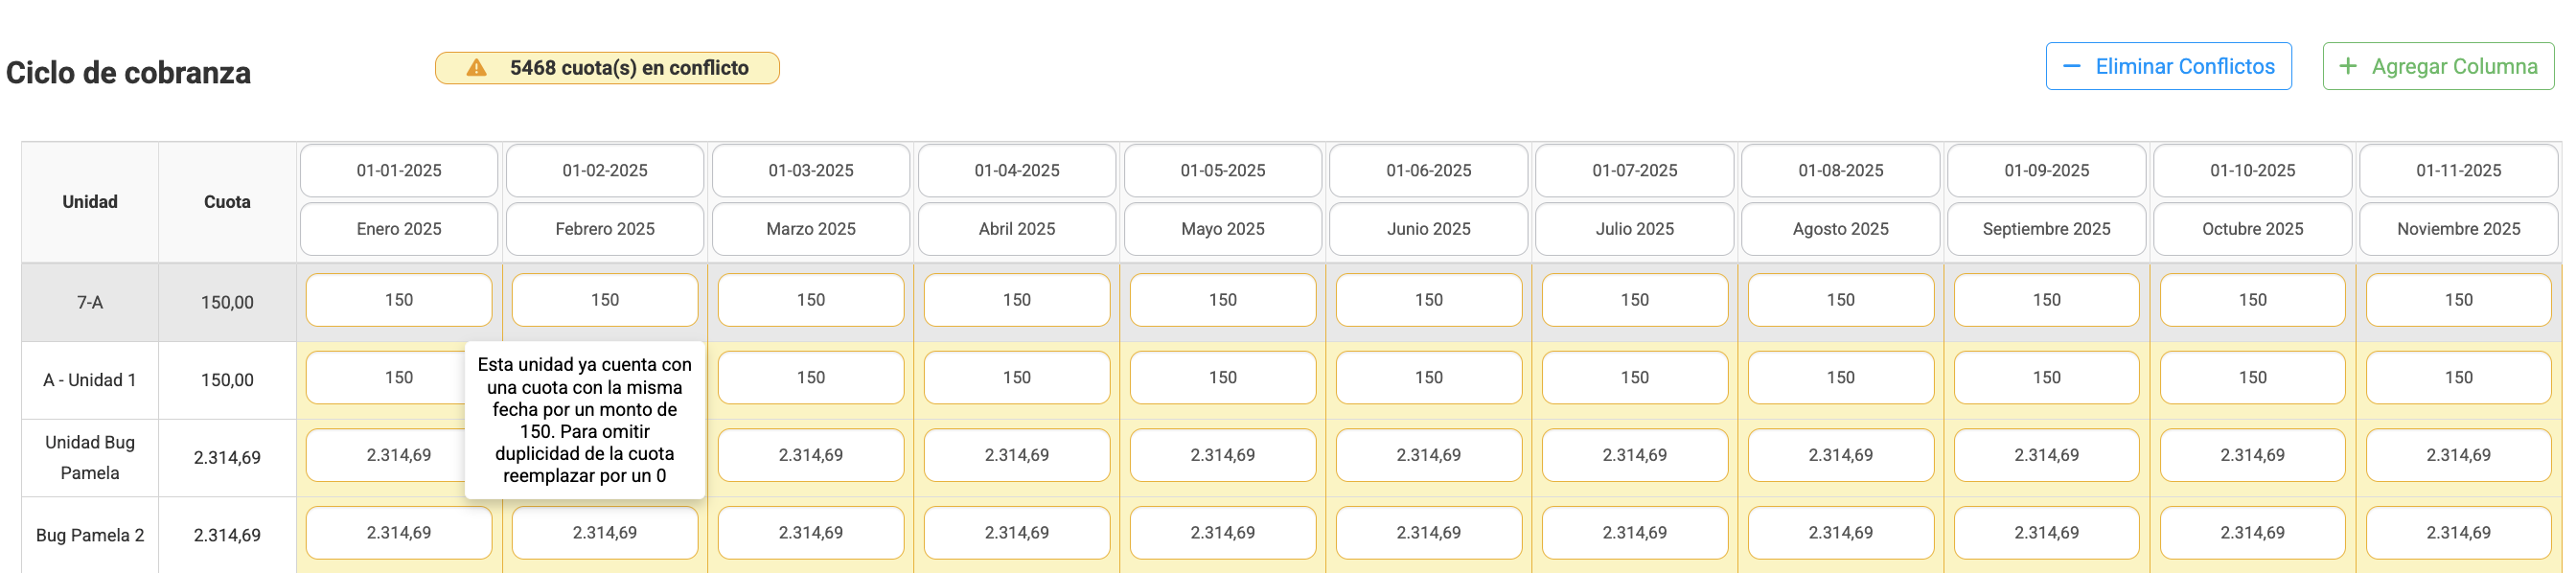Edit the Marzo 2025 name field

click(x=811, y=229)
